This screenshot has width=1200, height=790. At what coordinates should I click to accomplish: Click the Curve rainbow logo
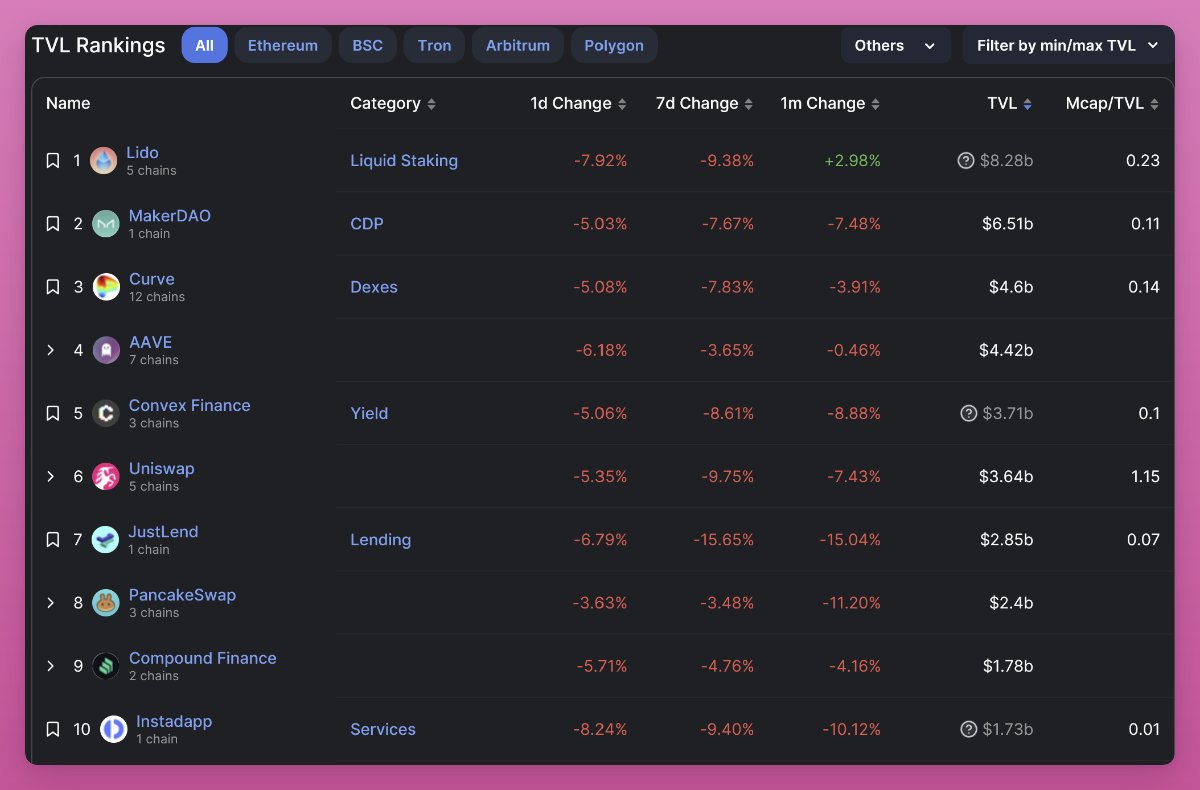tap(106, 287)
